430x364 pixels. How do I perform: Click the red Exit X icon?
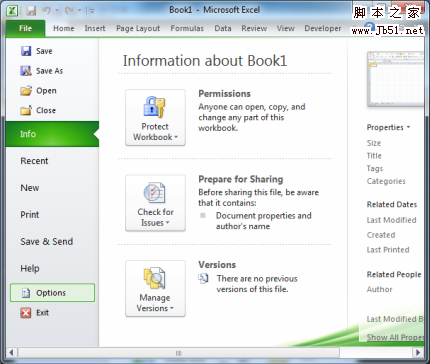click(x=26, y=313)
